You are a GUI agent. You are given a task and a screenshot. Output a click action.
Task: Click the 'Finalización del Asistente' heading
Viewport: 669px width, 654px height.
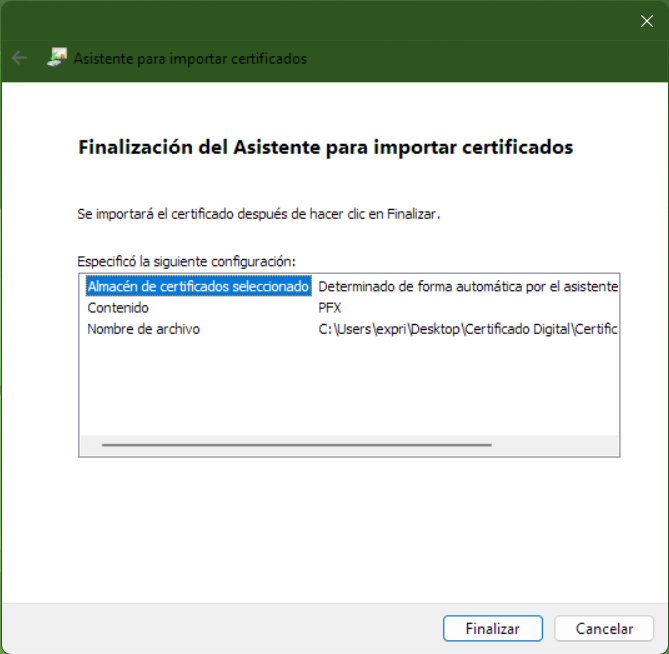tap(325, 147)
